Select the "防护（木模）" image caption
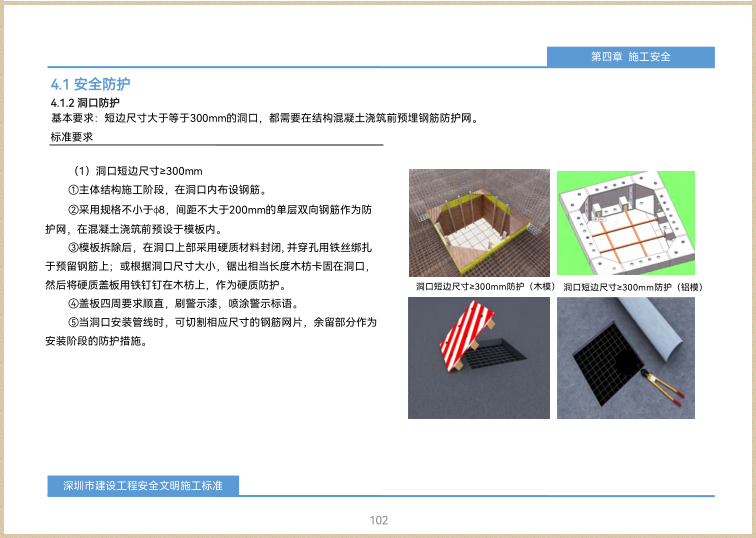 pos(485,287)
